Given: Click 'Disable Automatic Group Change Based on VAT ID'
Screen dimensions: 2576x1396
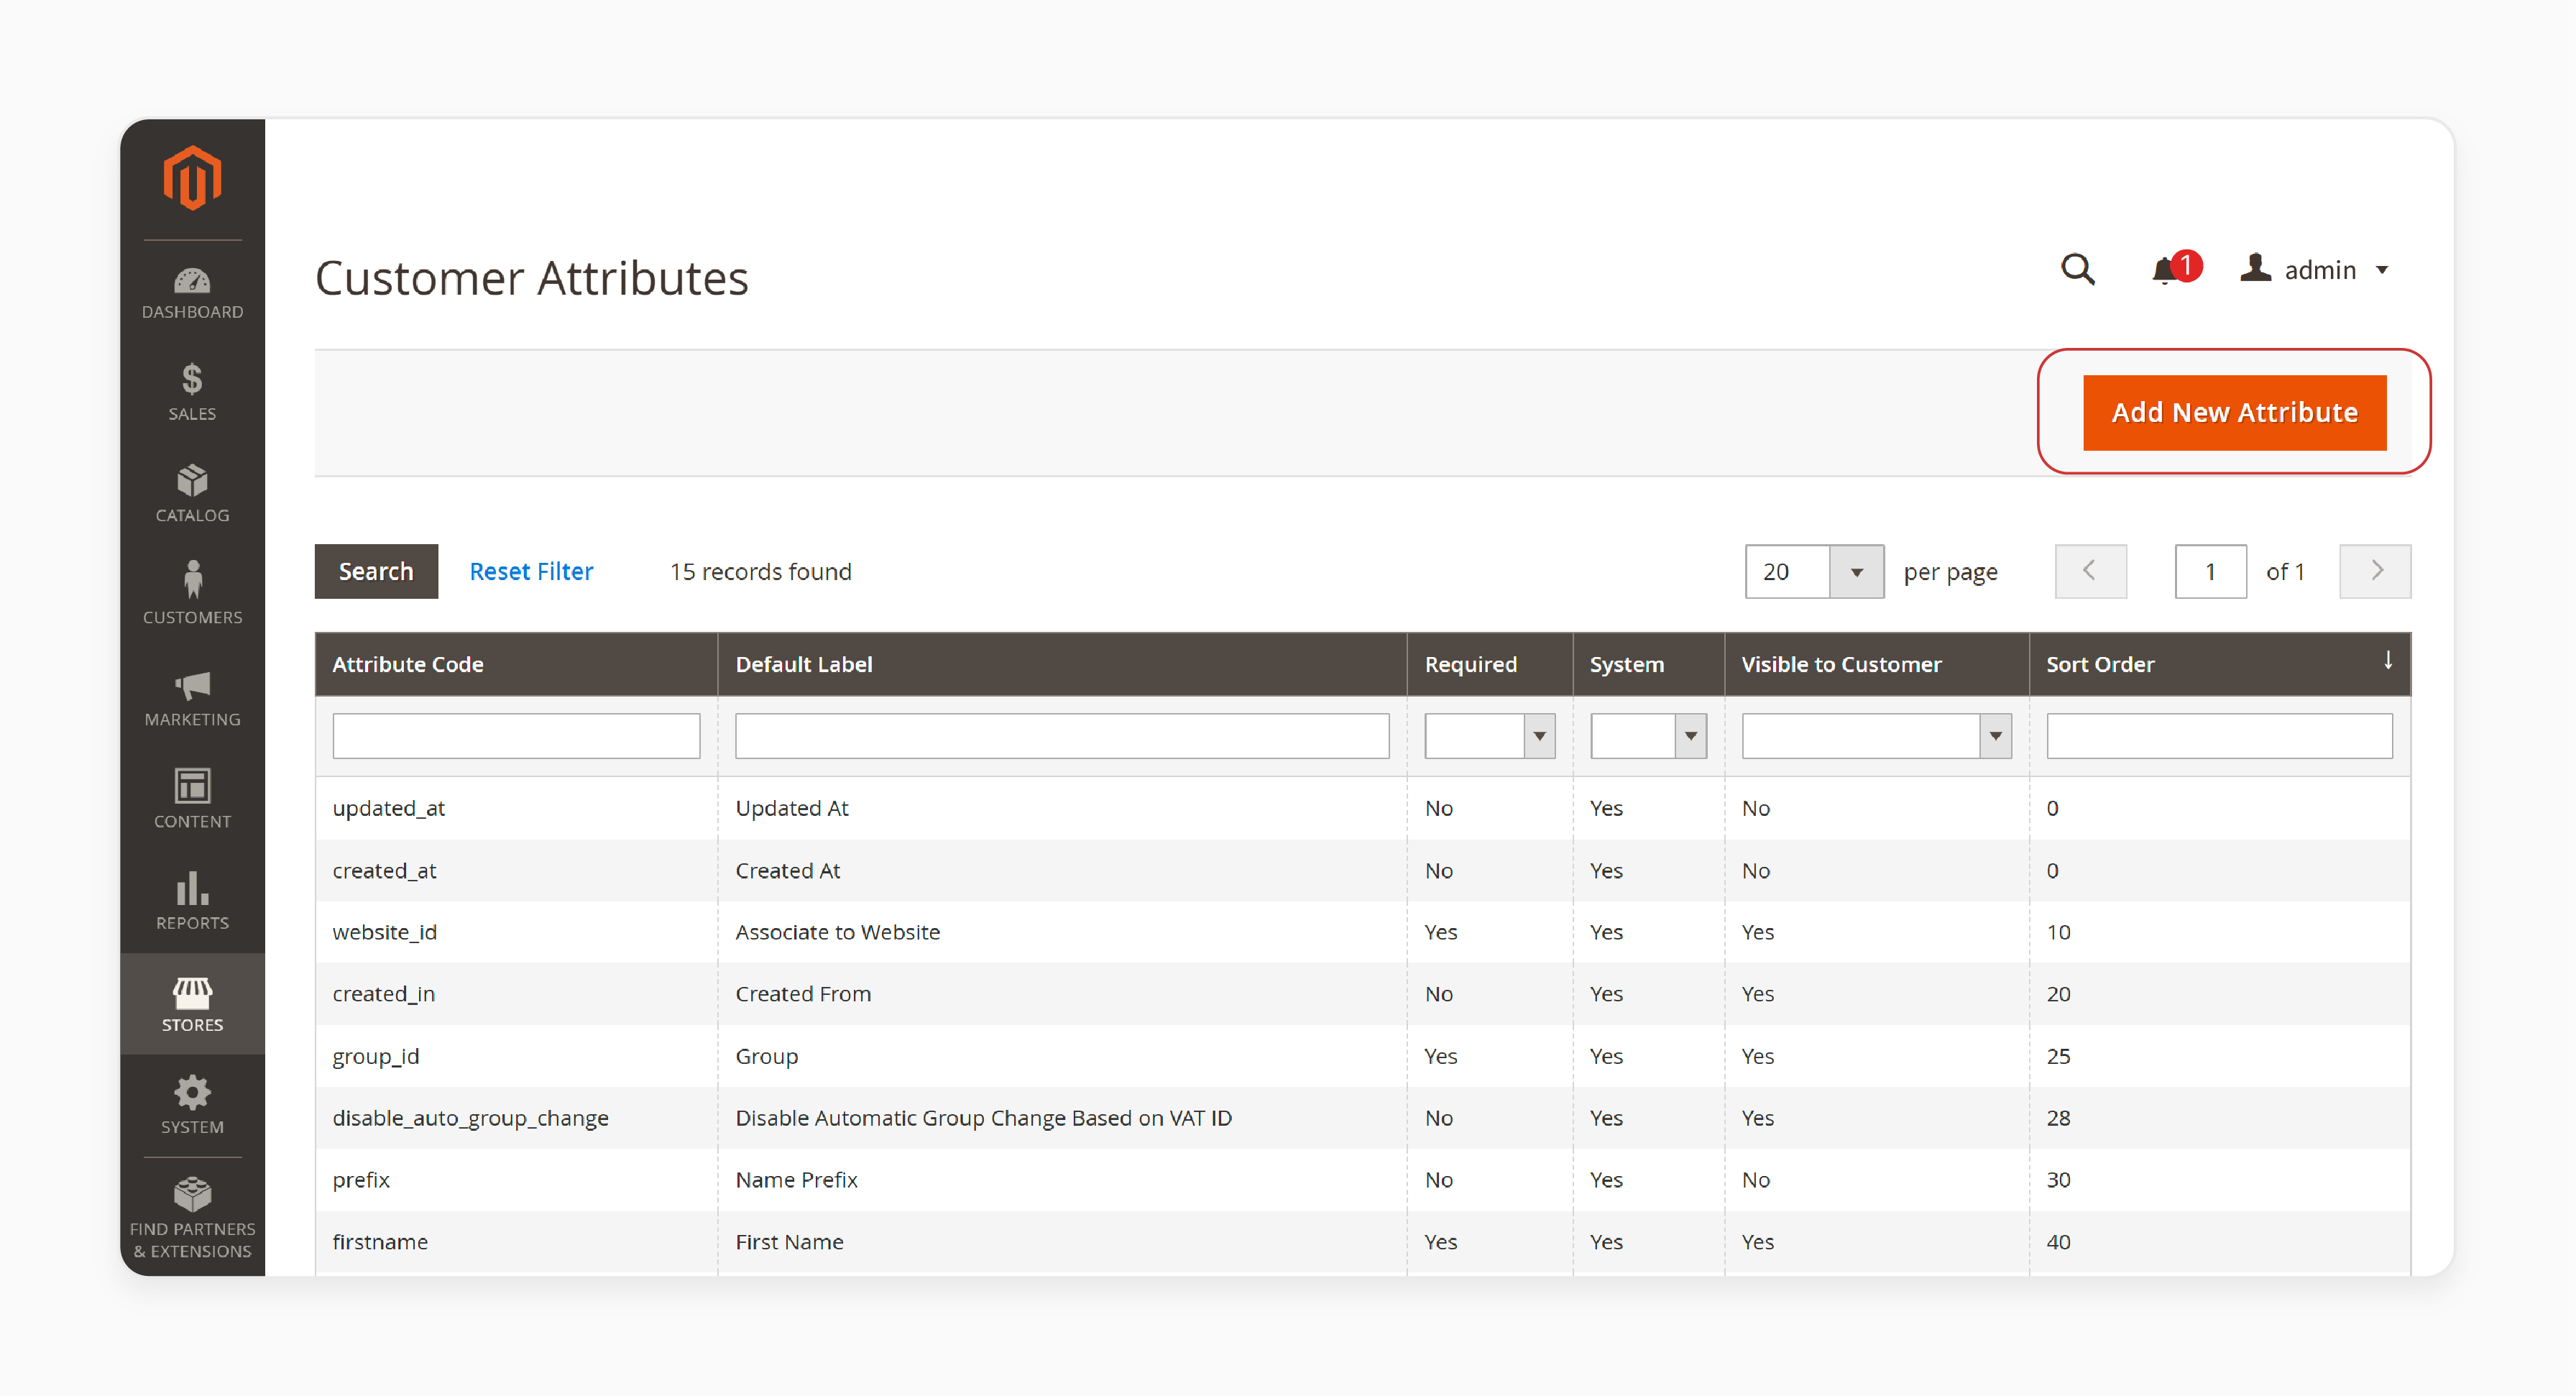Looking at the screenshot, I should (x=983, y=1118).
